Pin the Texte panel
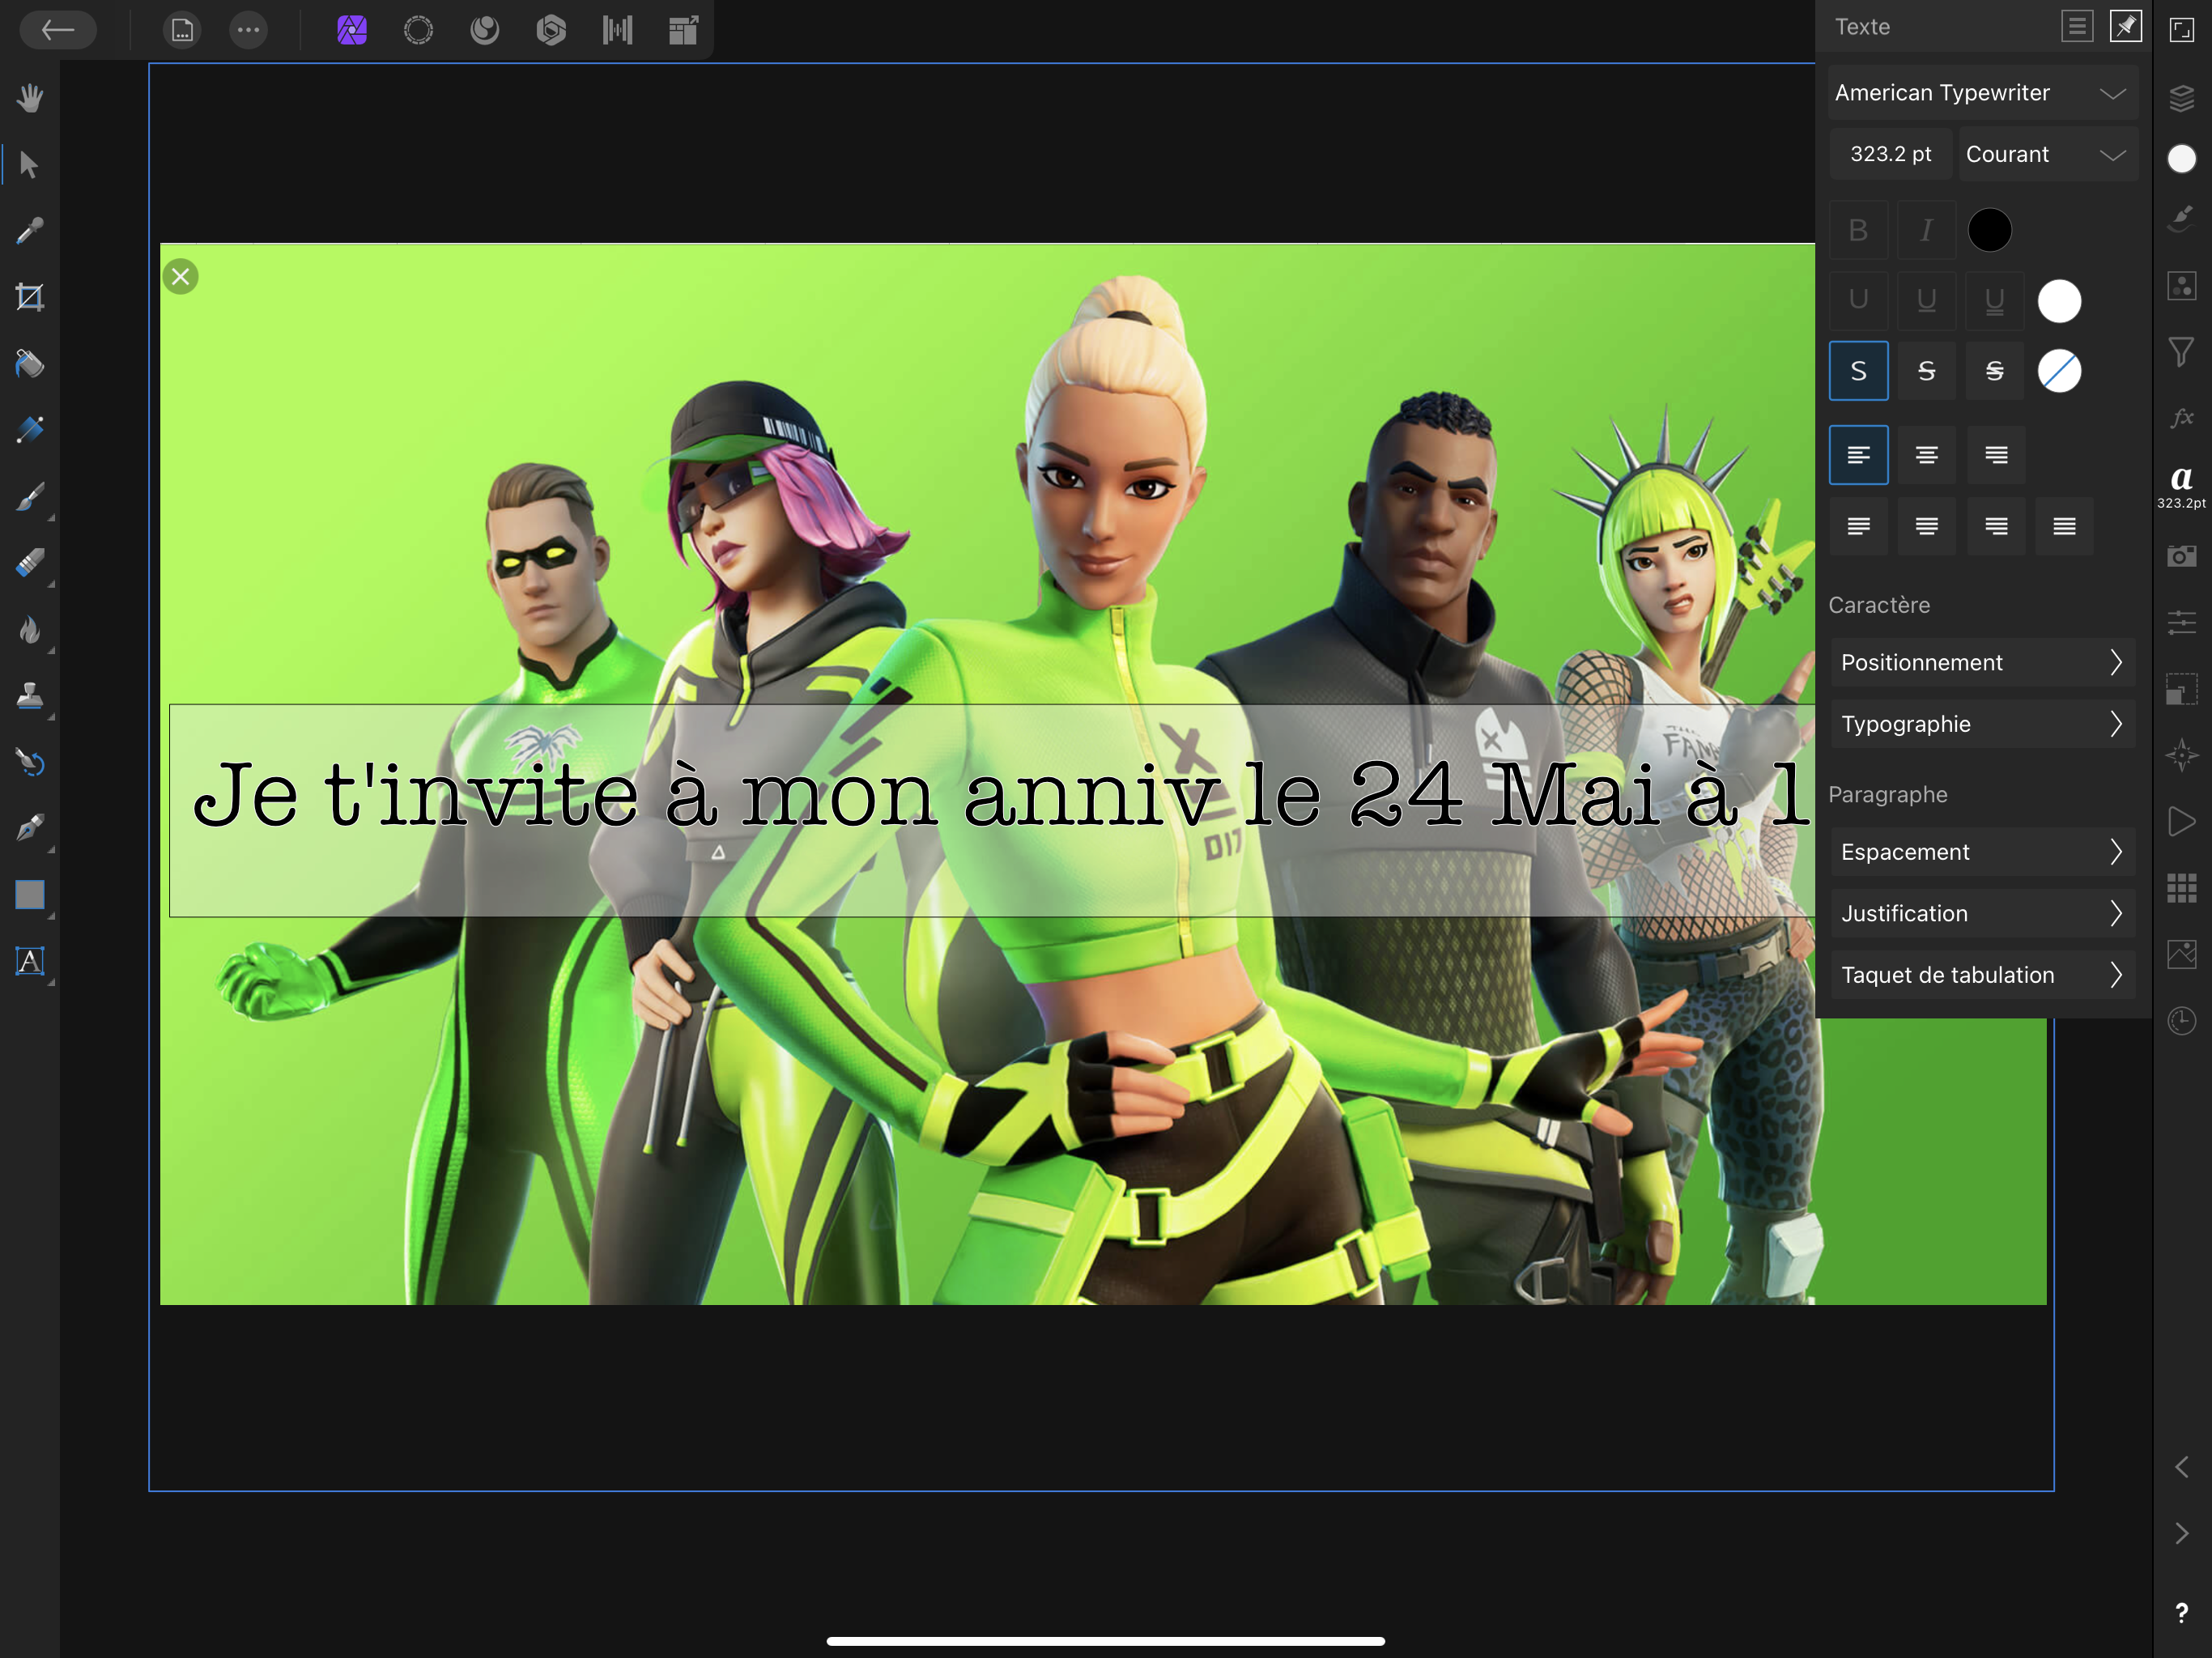 pos(2125,26)
